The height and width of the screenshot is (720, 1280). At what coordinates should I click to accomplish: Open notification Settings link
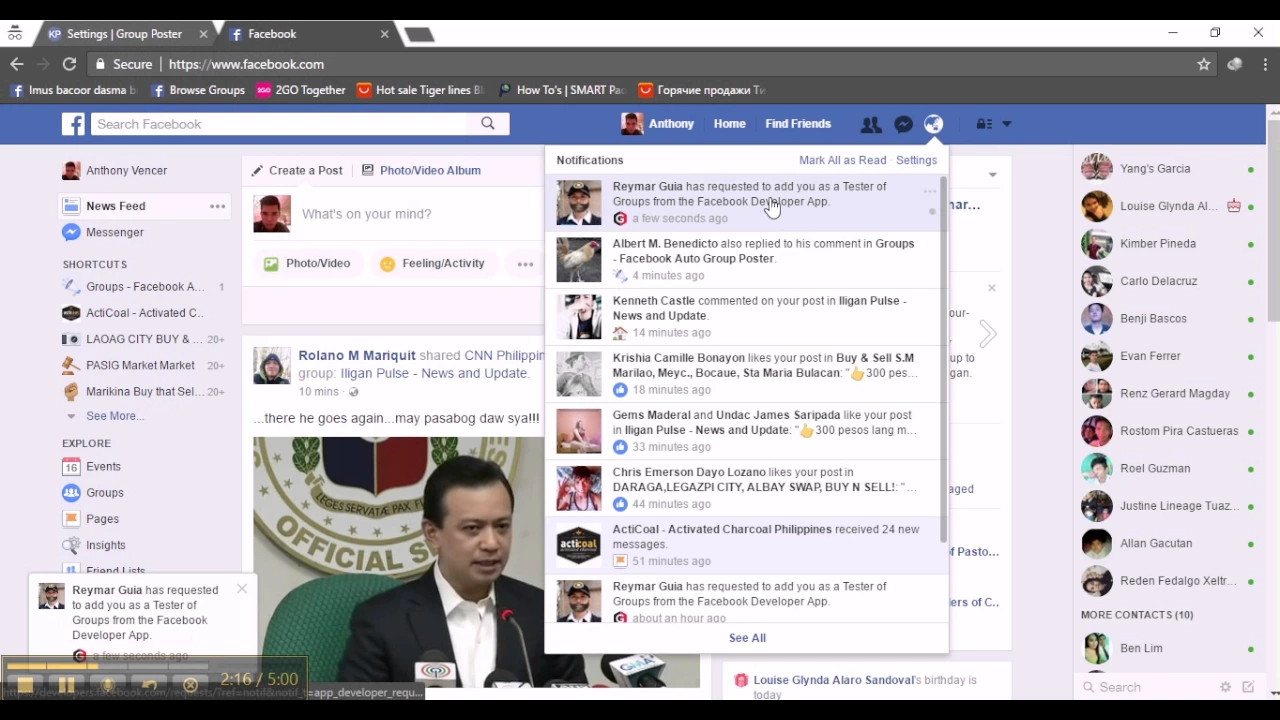[916, 160]
